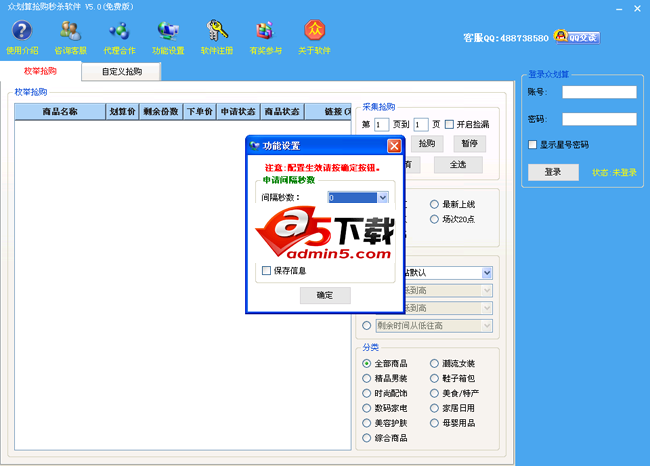Click the end page number field after 页到
The image size is (650, 466).
tap(421, 124)
